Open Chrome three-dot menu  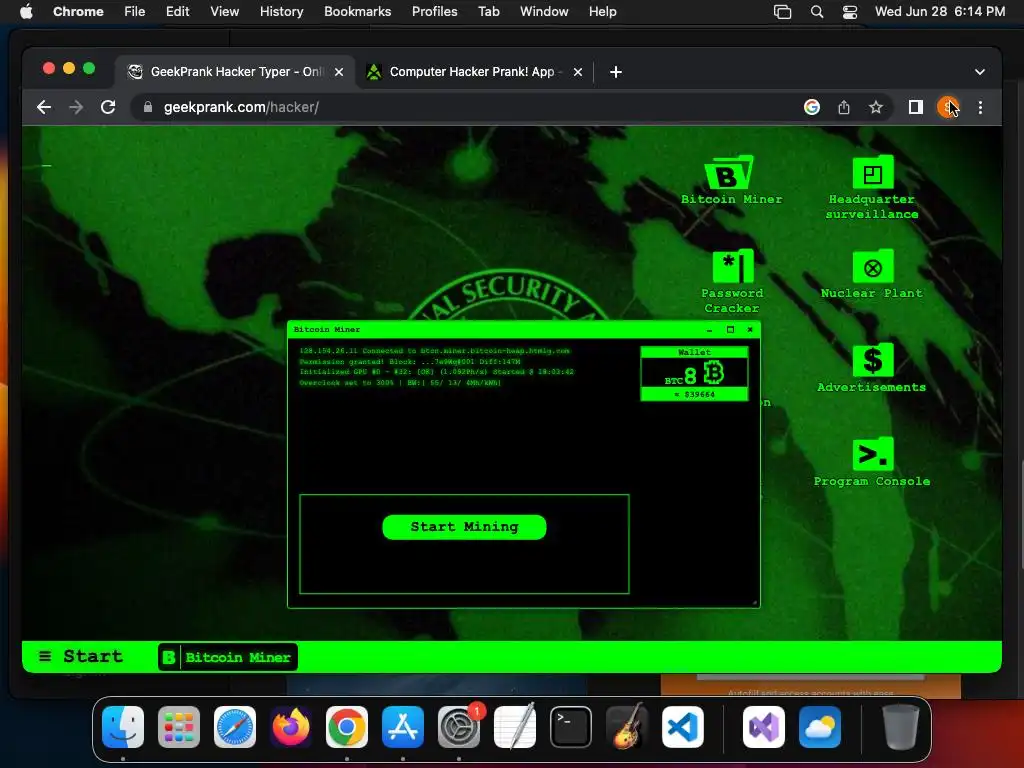pos(980,107)
